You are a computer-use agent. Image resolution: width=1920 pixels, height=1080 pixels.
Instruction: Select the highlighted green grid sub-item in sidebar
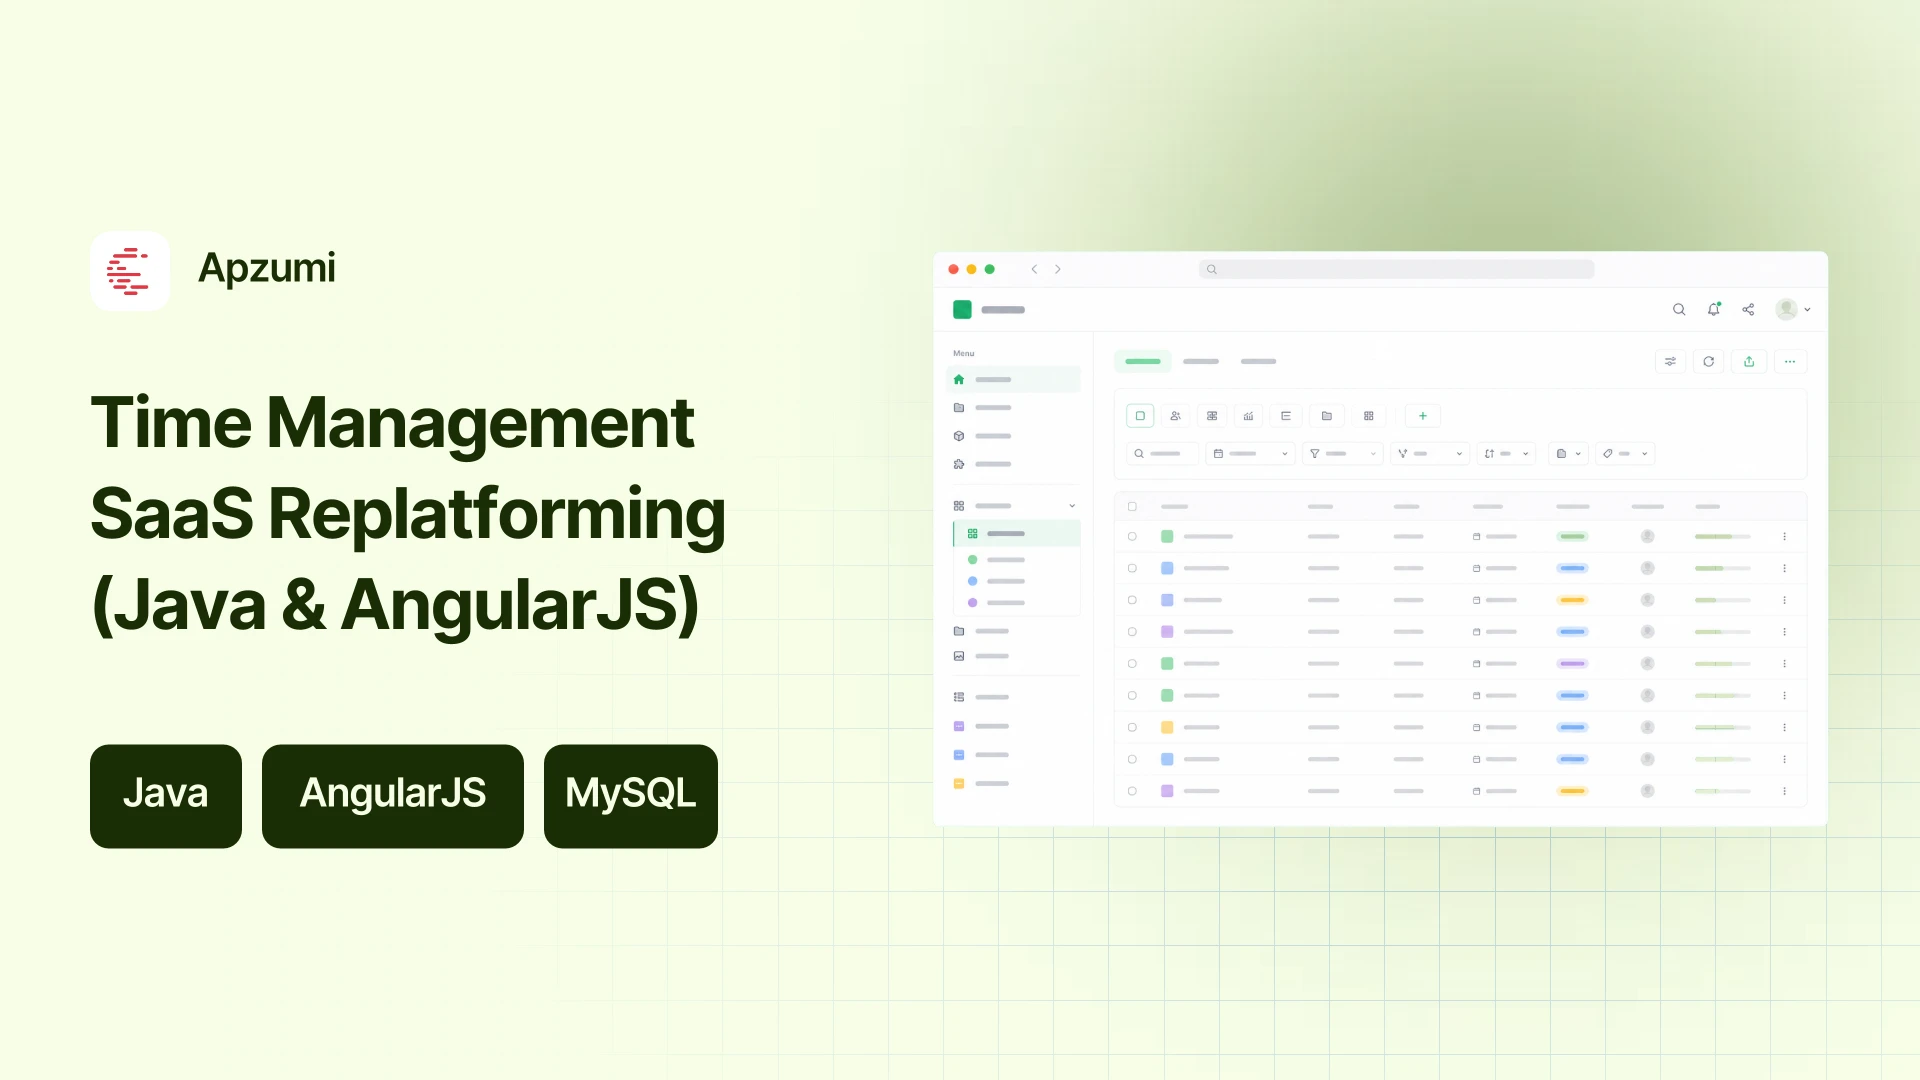[1017, 534]
